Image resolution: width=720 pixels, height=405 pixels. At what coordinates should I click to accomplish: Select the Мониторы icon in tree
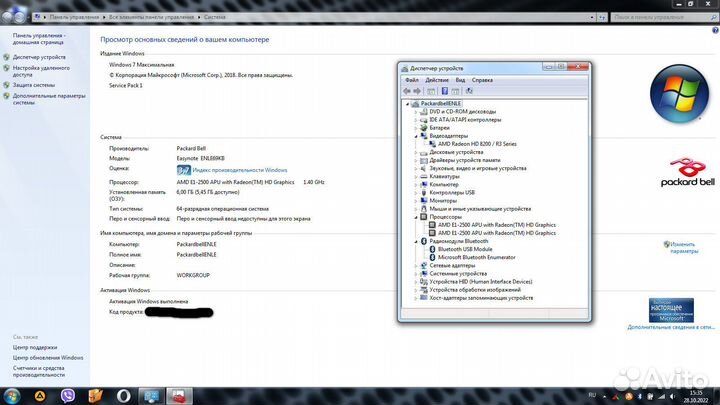tap(424, 201)
